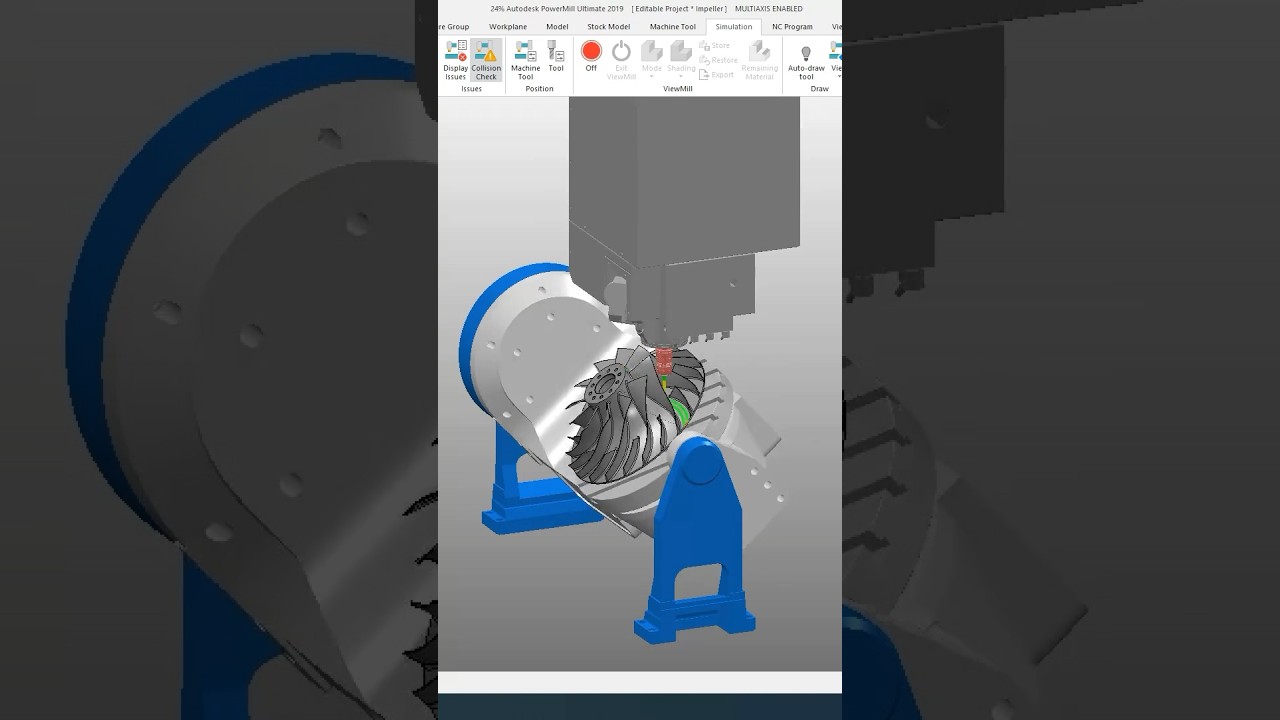Switch to the NC Program tab
This screenshot has width=1280, height=720.
point(792,27)
